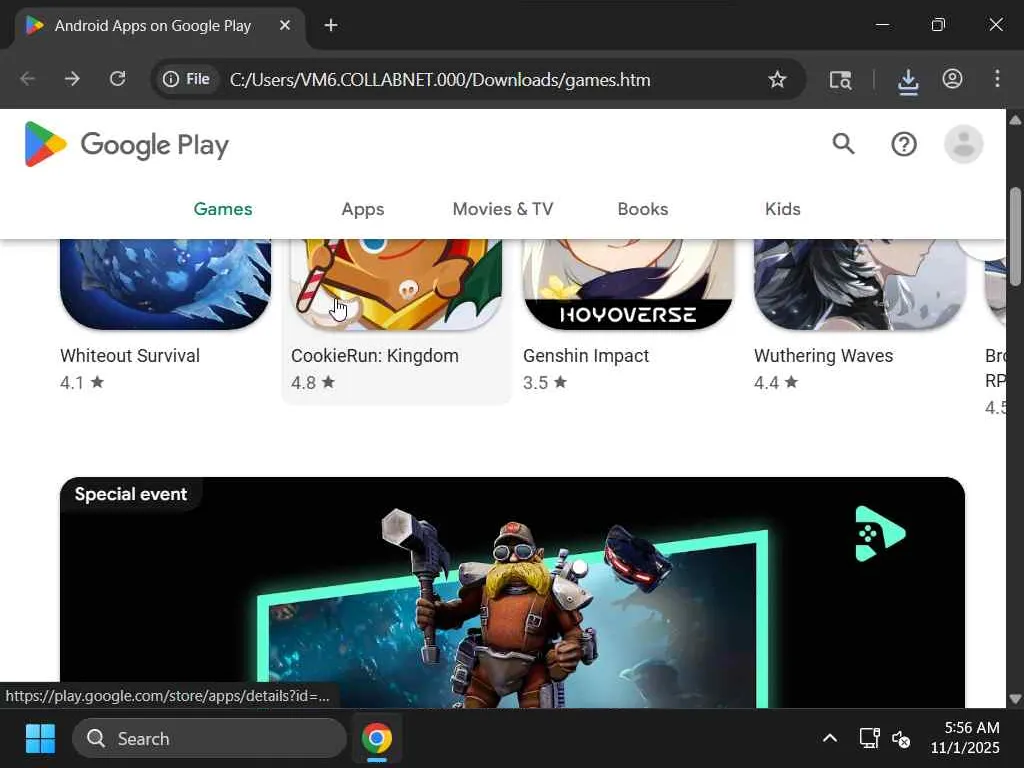
Task: Switch to the Movies & TV tab
Action: tap(503, 209)
